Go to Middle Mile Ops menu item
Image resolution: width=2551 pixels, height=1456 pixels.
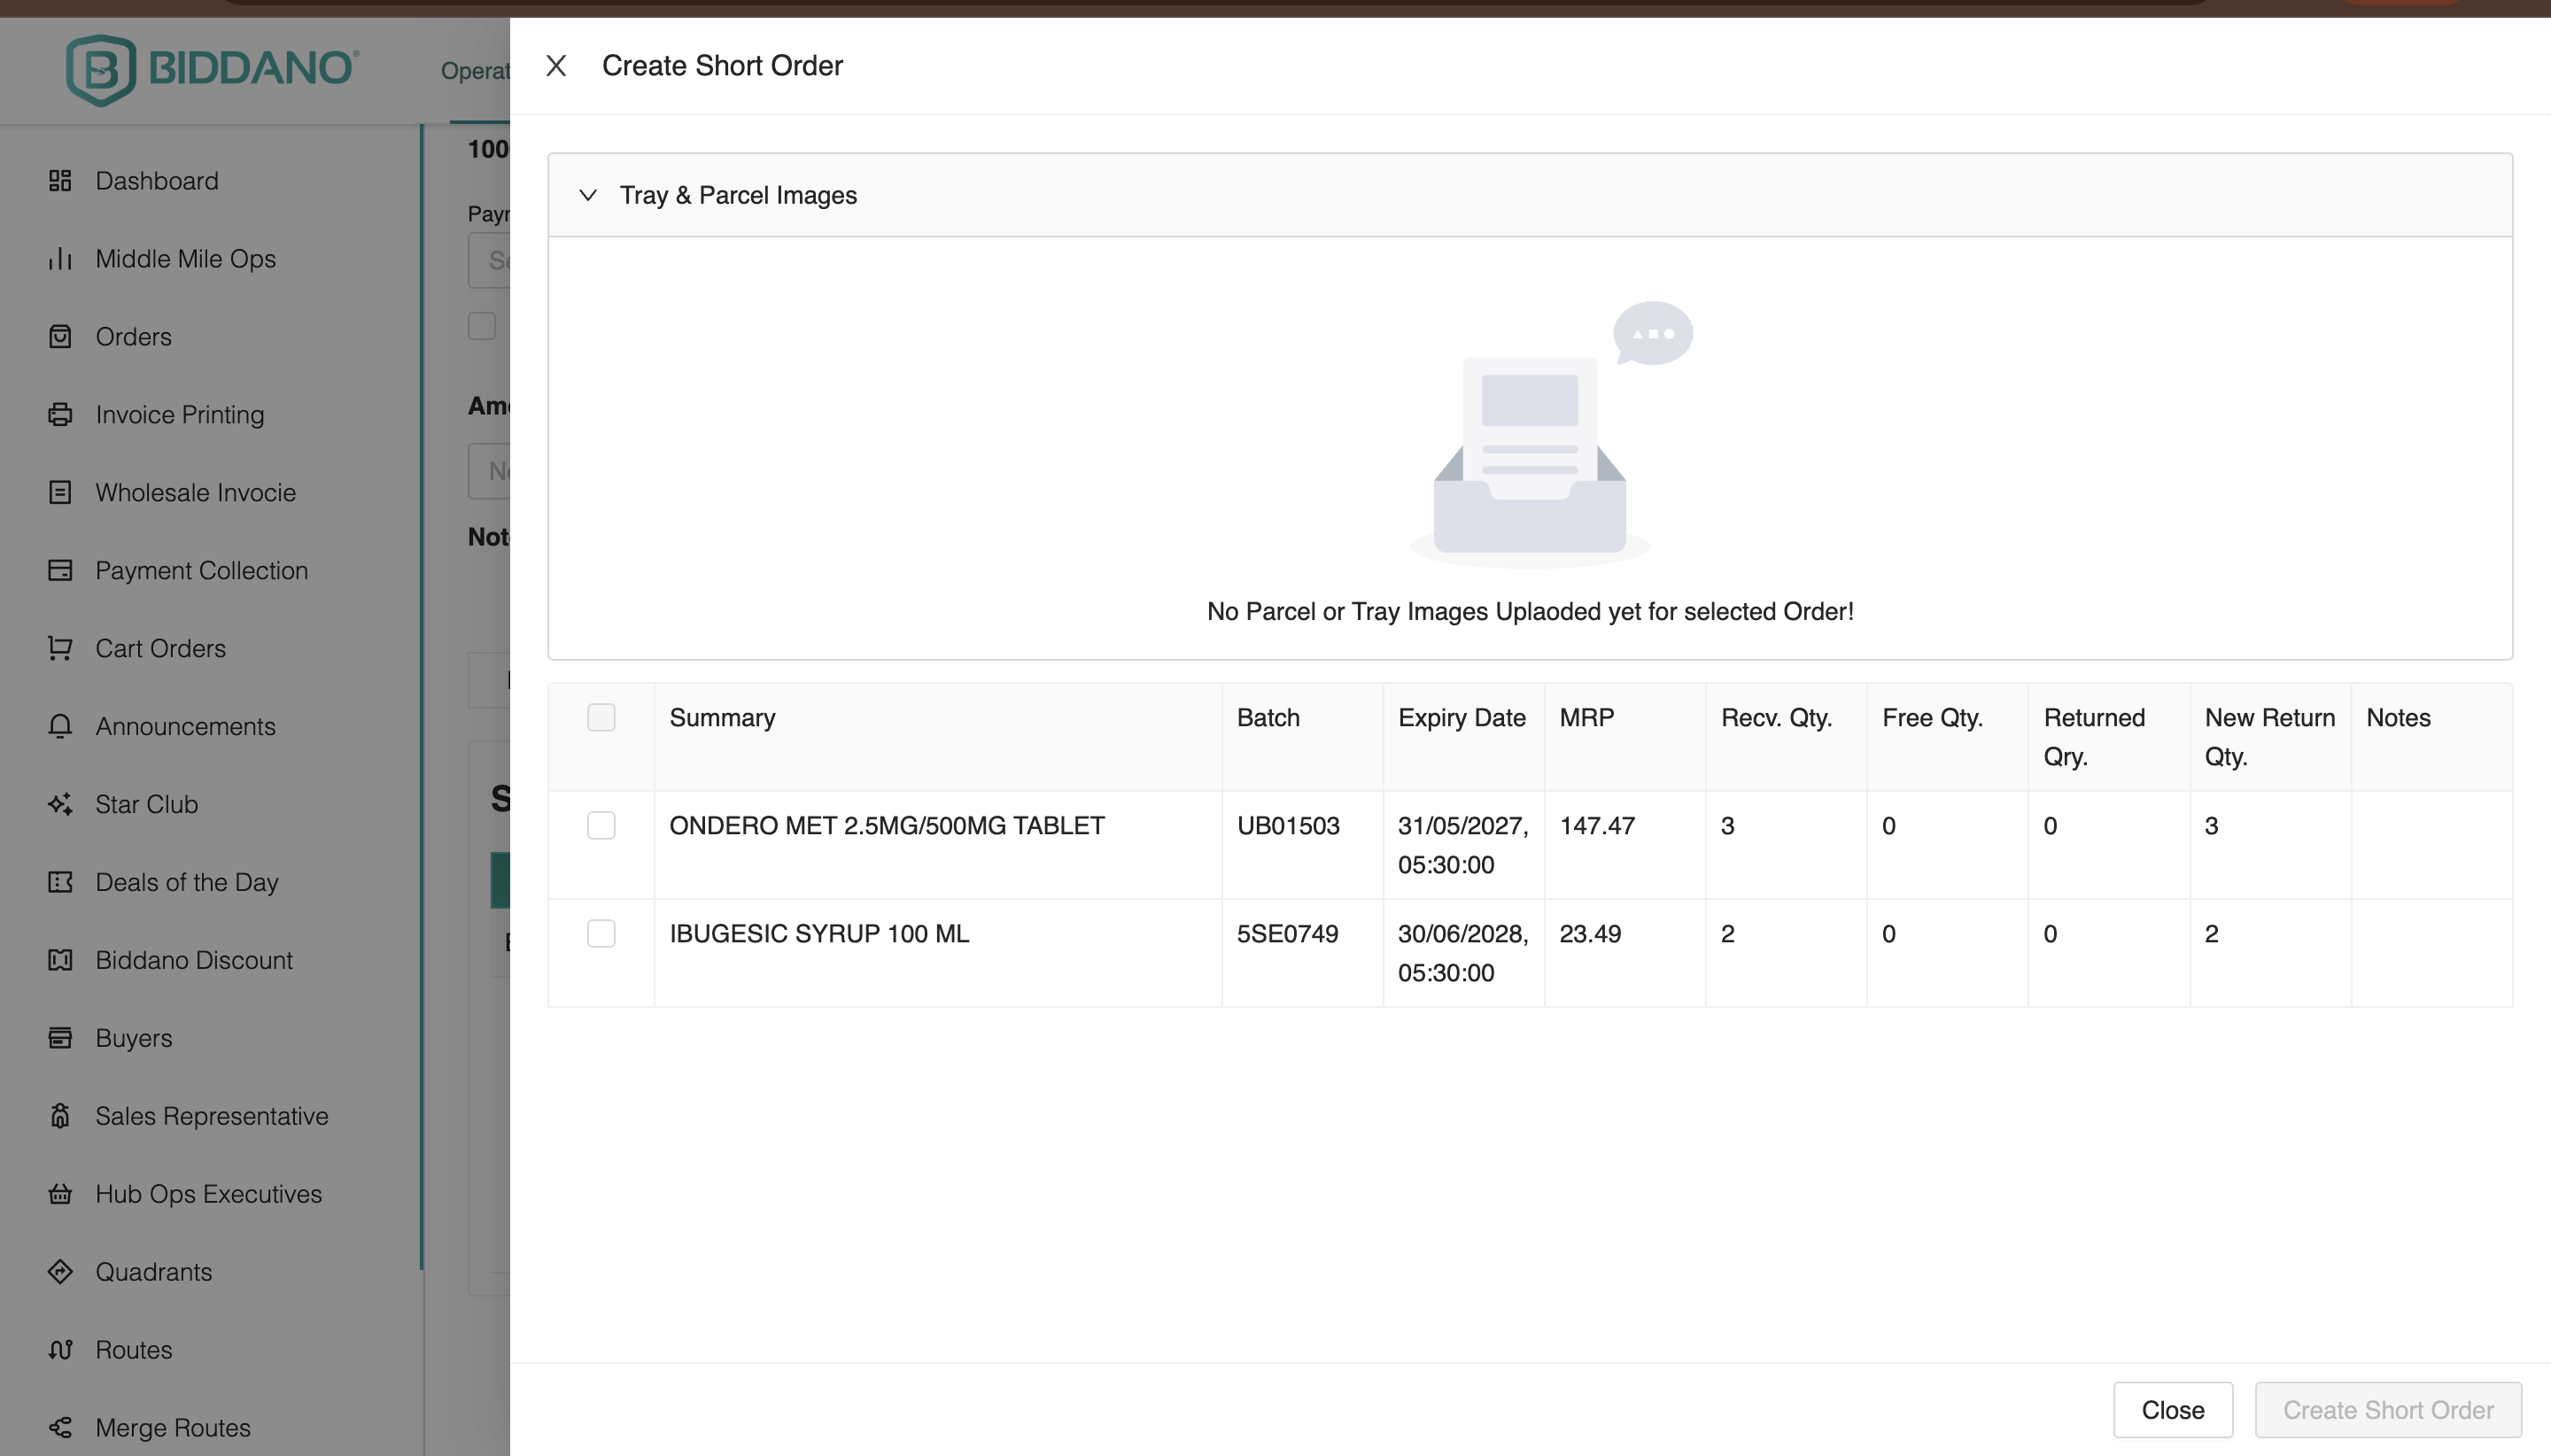186,259
